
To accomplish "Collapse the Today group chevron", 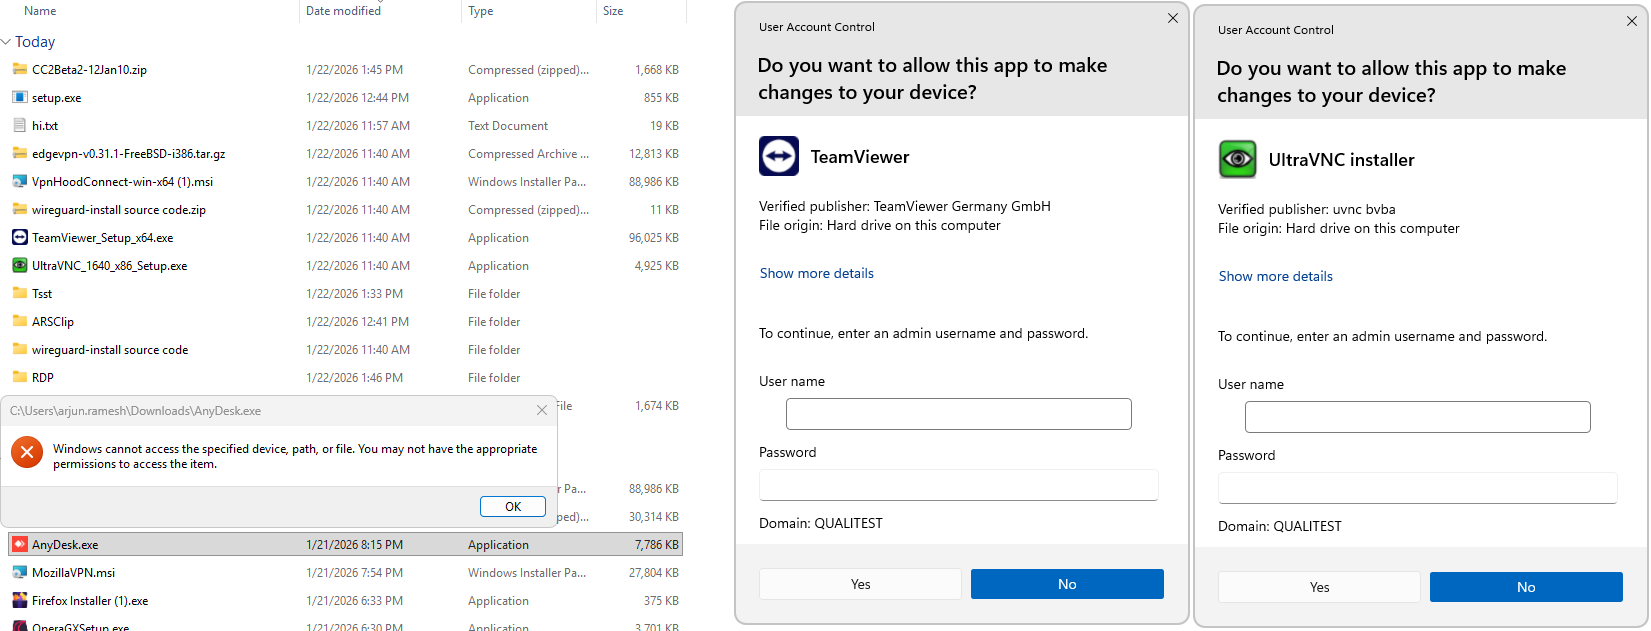I will click(x=7, y=42).
